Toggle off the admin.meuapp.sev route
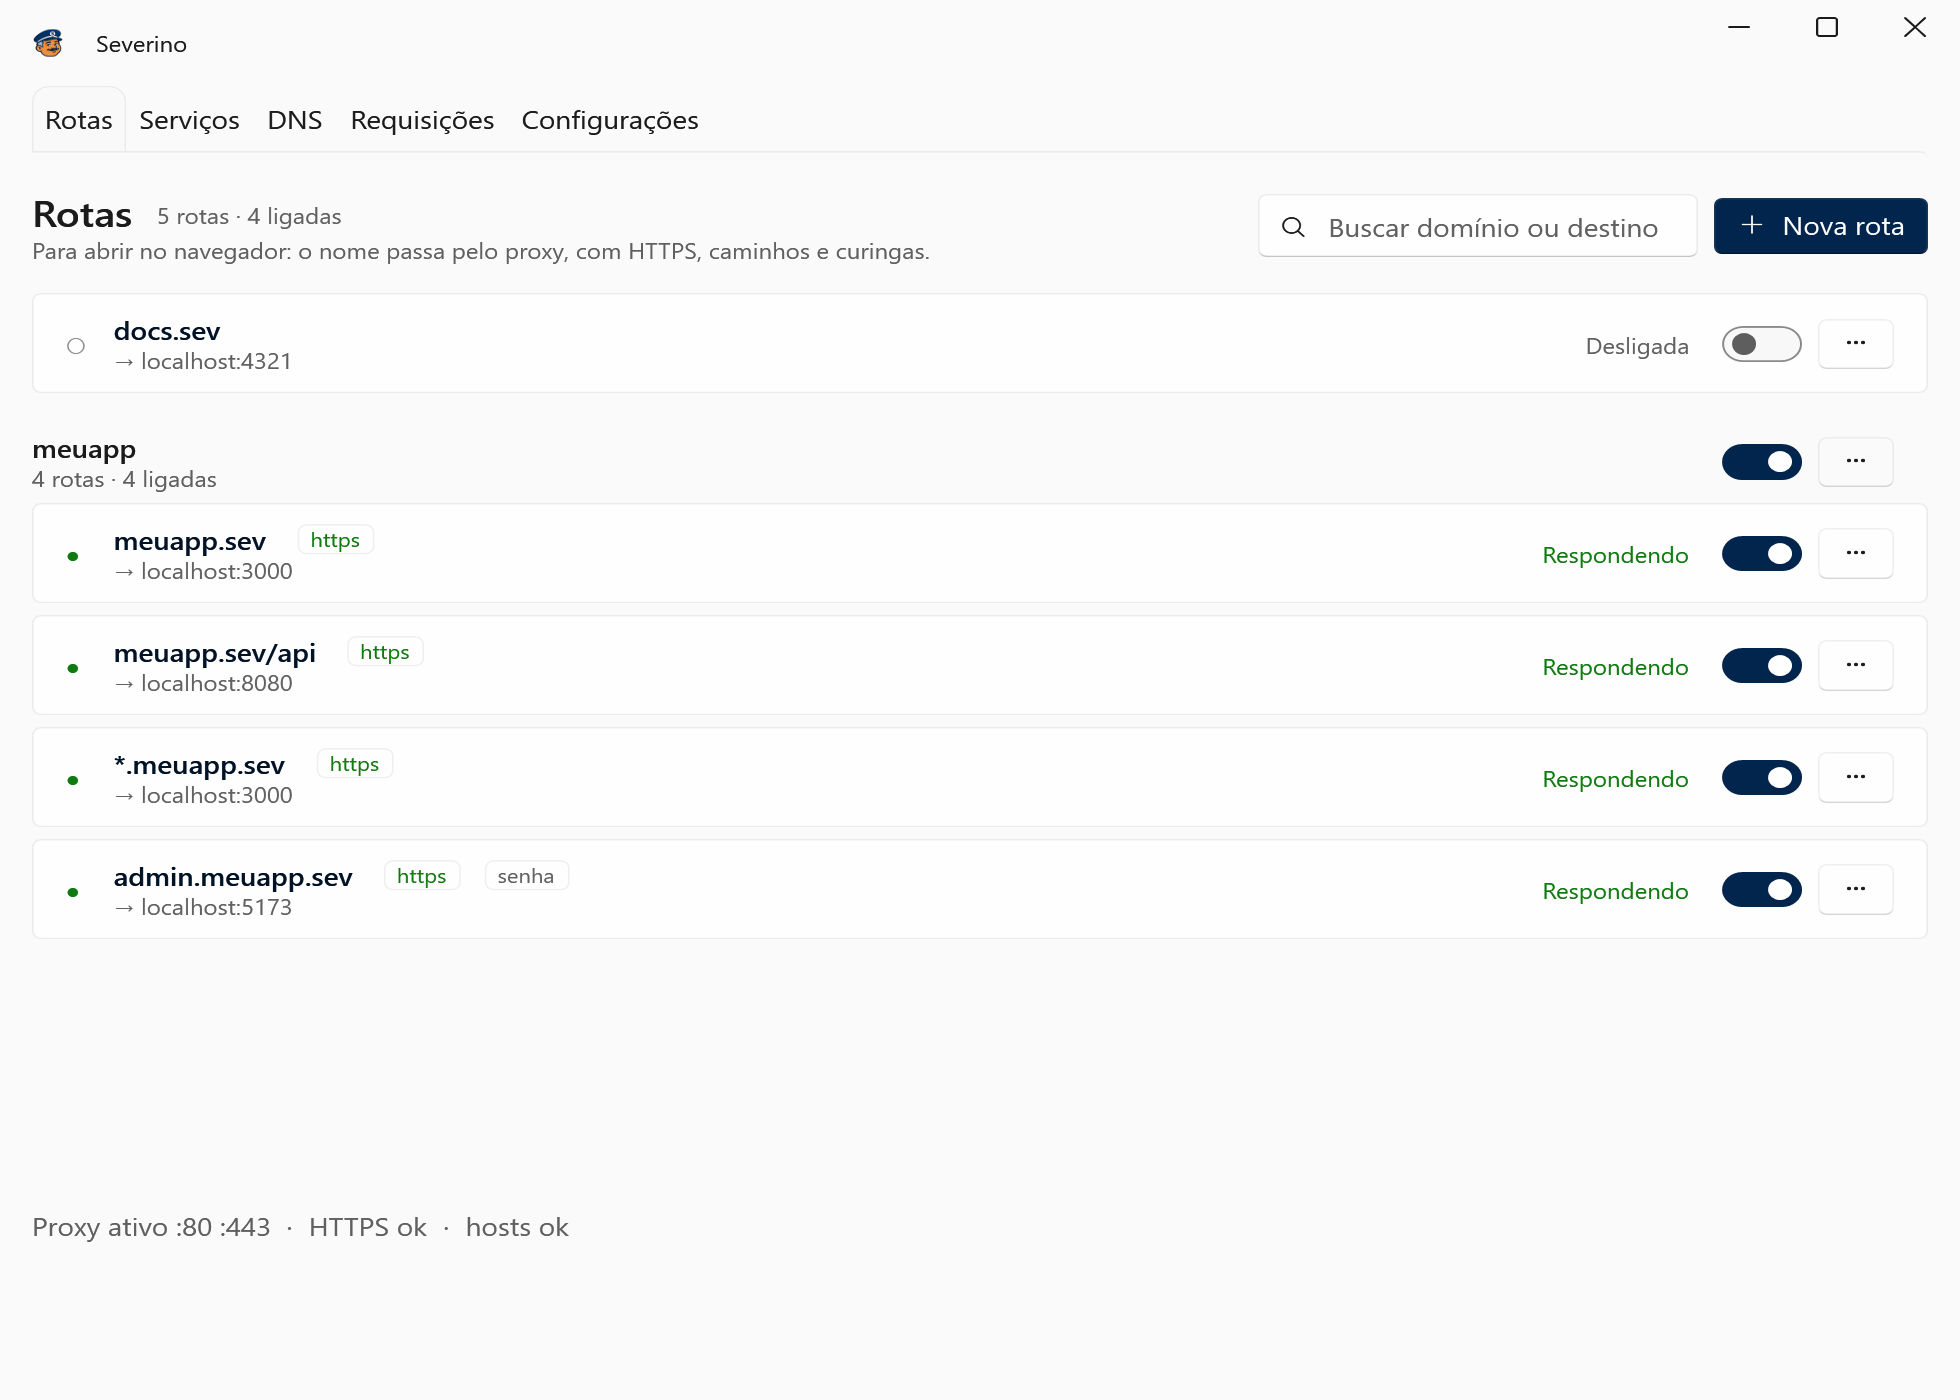The height and width of the screenshot is (1400, 1960). 1761,890
